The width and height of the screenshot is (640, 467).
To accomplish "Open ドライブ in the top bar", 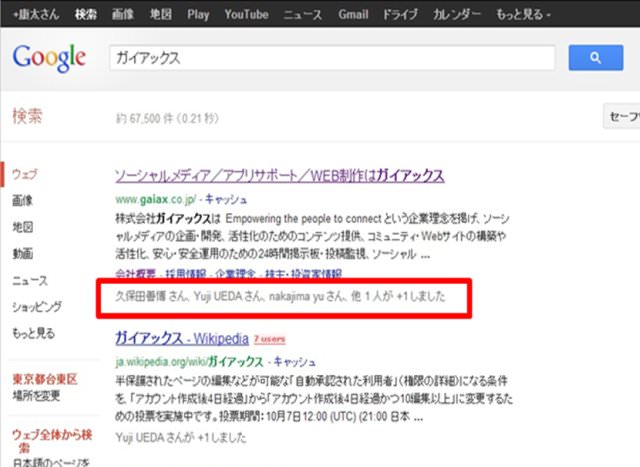I will [x=400, y=14].
